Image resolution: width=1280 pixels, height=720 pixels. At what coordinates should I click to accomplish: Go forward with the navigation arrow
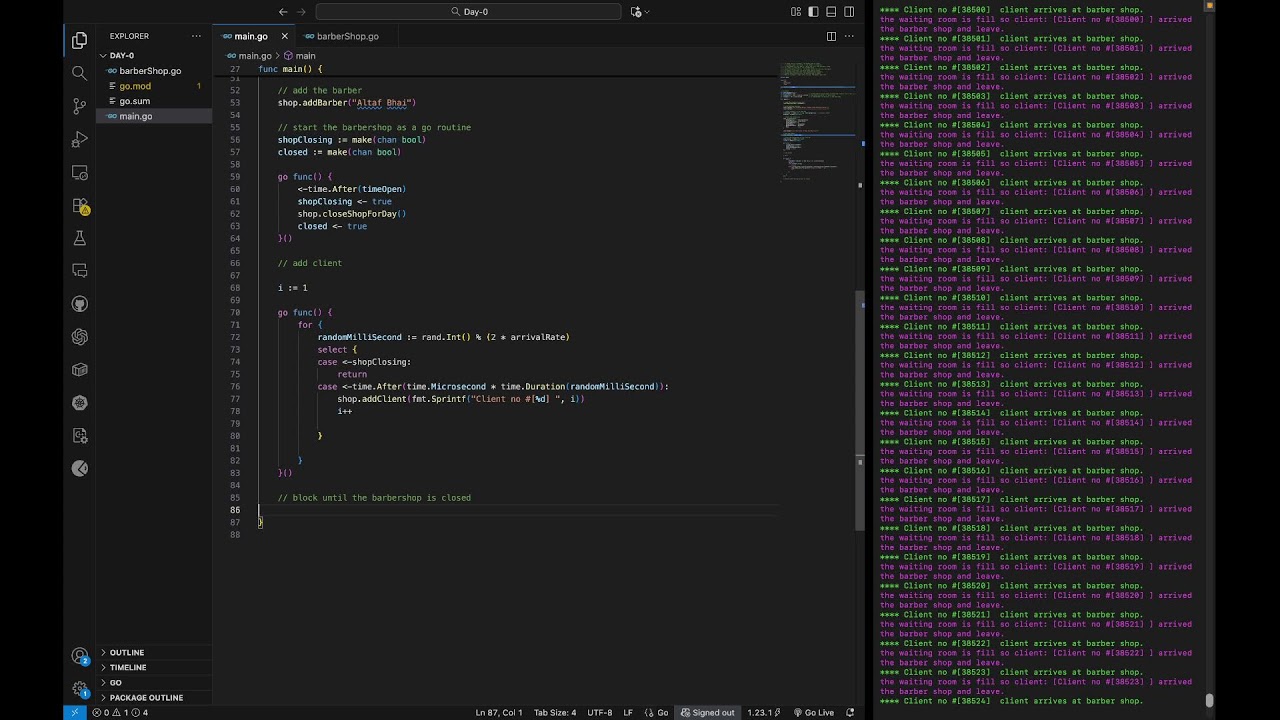(x=303, y=12)
